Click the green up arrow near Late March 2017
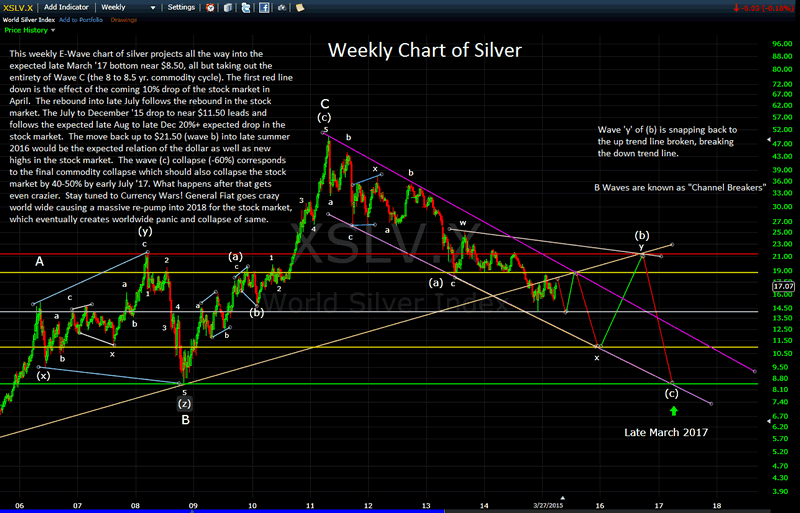Image resolution: width=800 pixels, height=513 pixels. click(673, 411)
